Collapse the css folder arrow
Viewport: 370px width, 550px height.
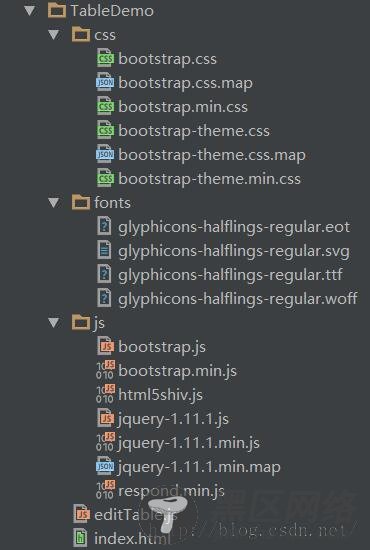[54, 34]
